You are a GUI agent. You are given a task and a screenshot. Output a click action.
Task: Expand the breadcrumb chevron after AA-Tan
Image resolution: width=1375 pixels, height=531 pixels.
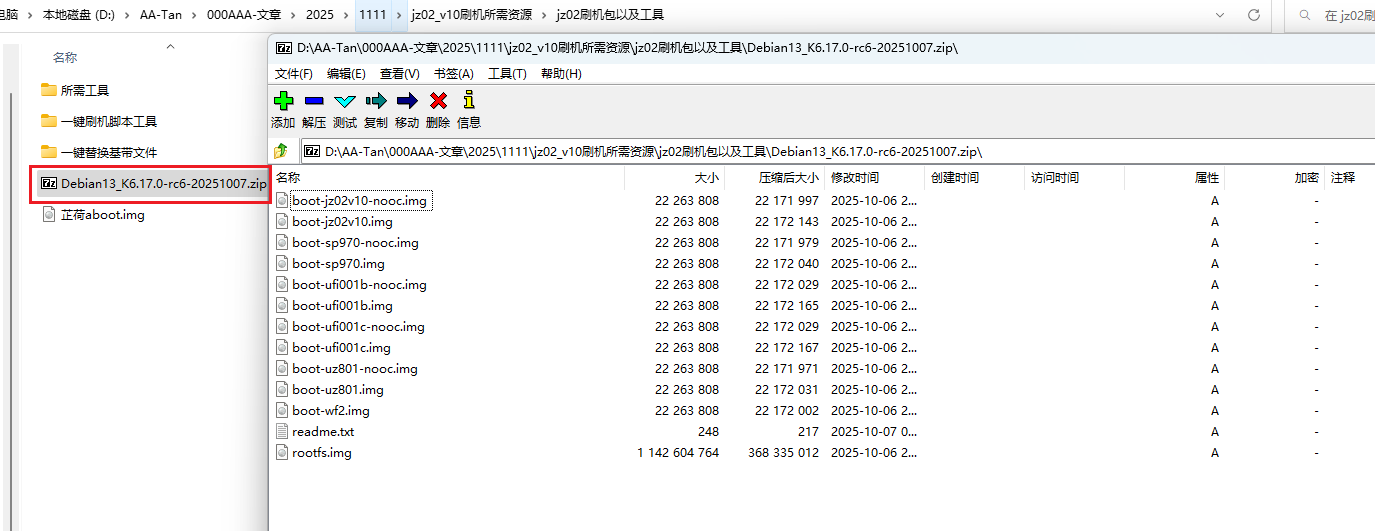(x=194, y=15)
